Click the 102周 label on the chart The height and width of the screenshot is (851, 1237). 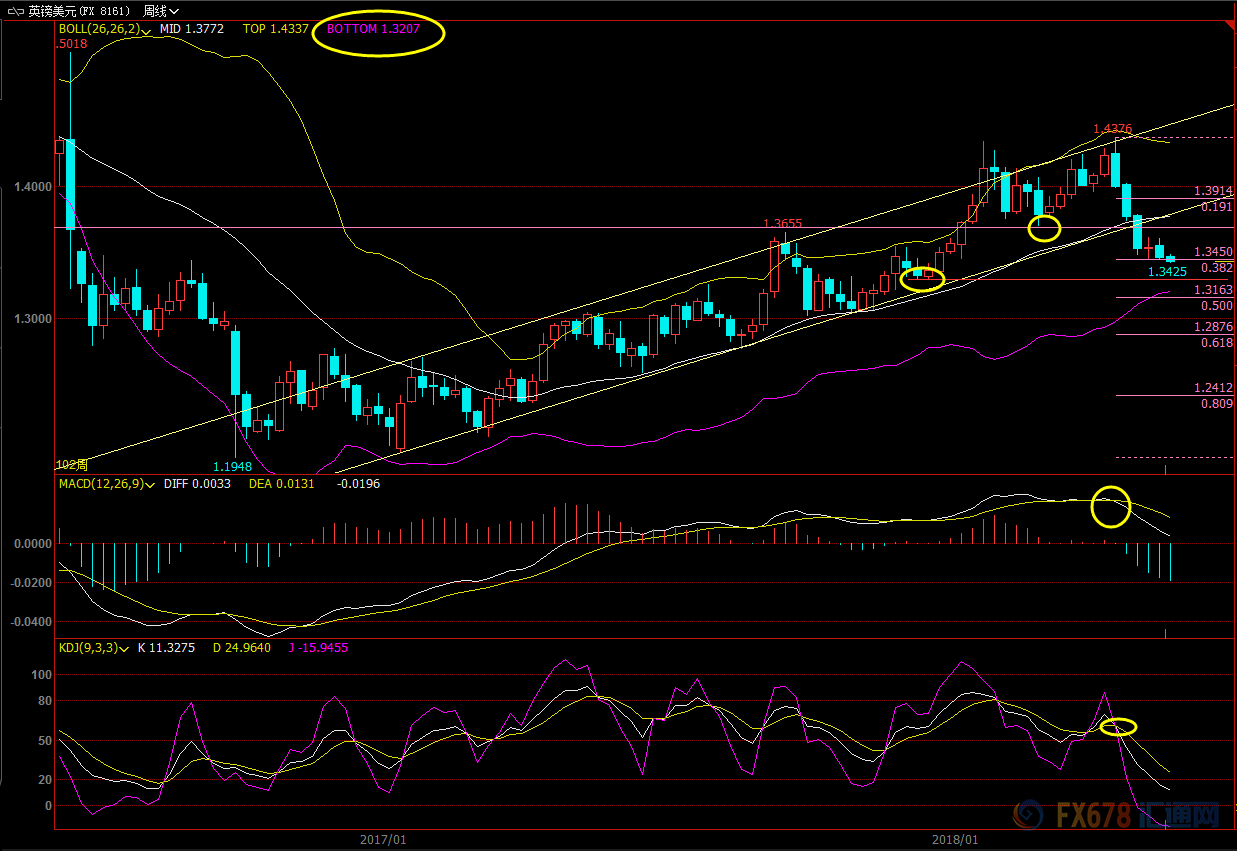72,465
